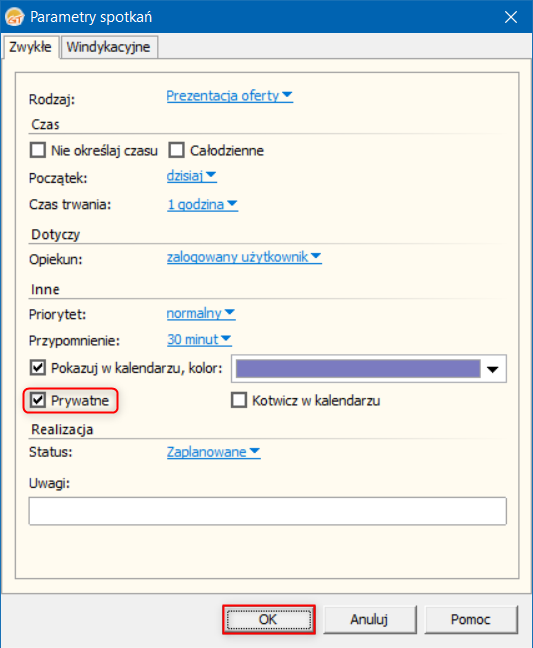Check Kotwicz w kalendarzu option

tap(239, 400)
